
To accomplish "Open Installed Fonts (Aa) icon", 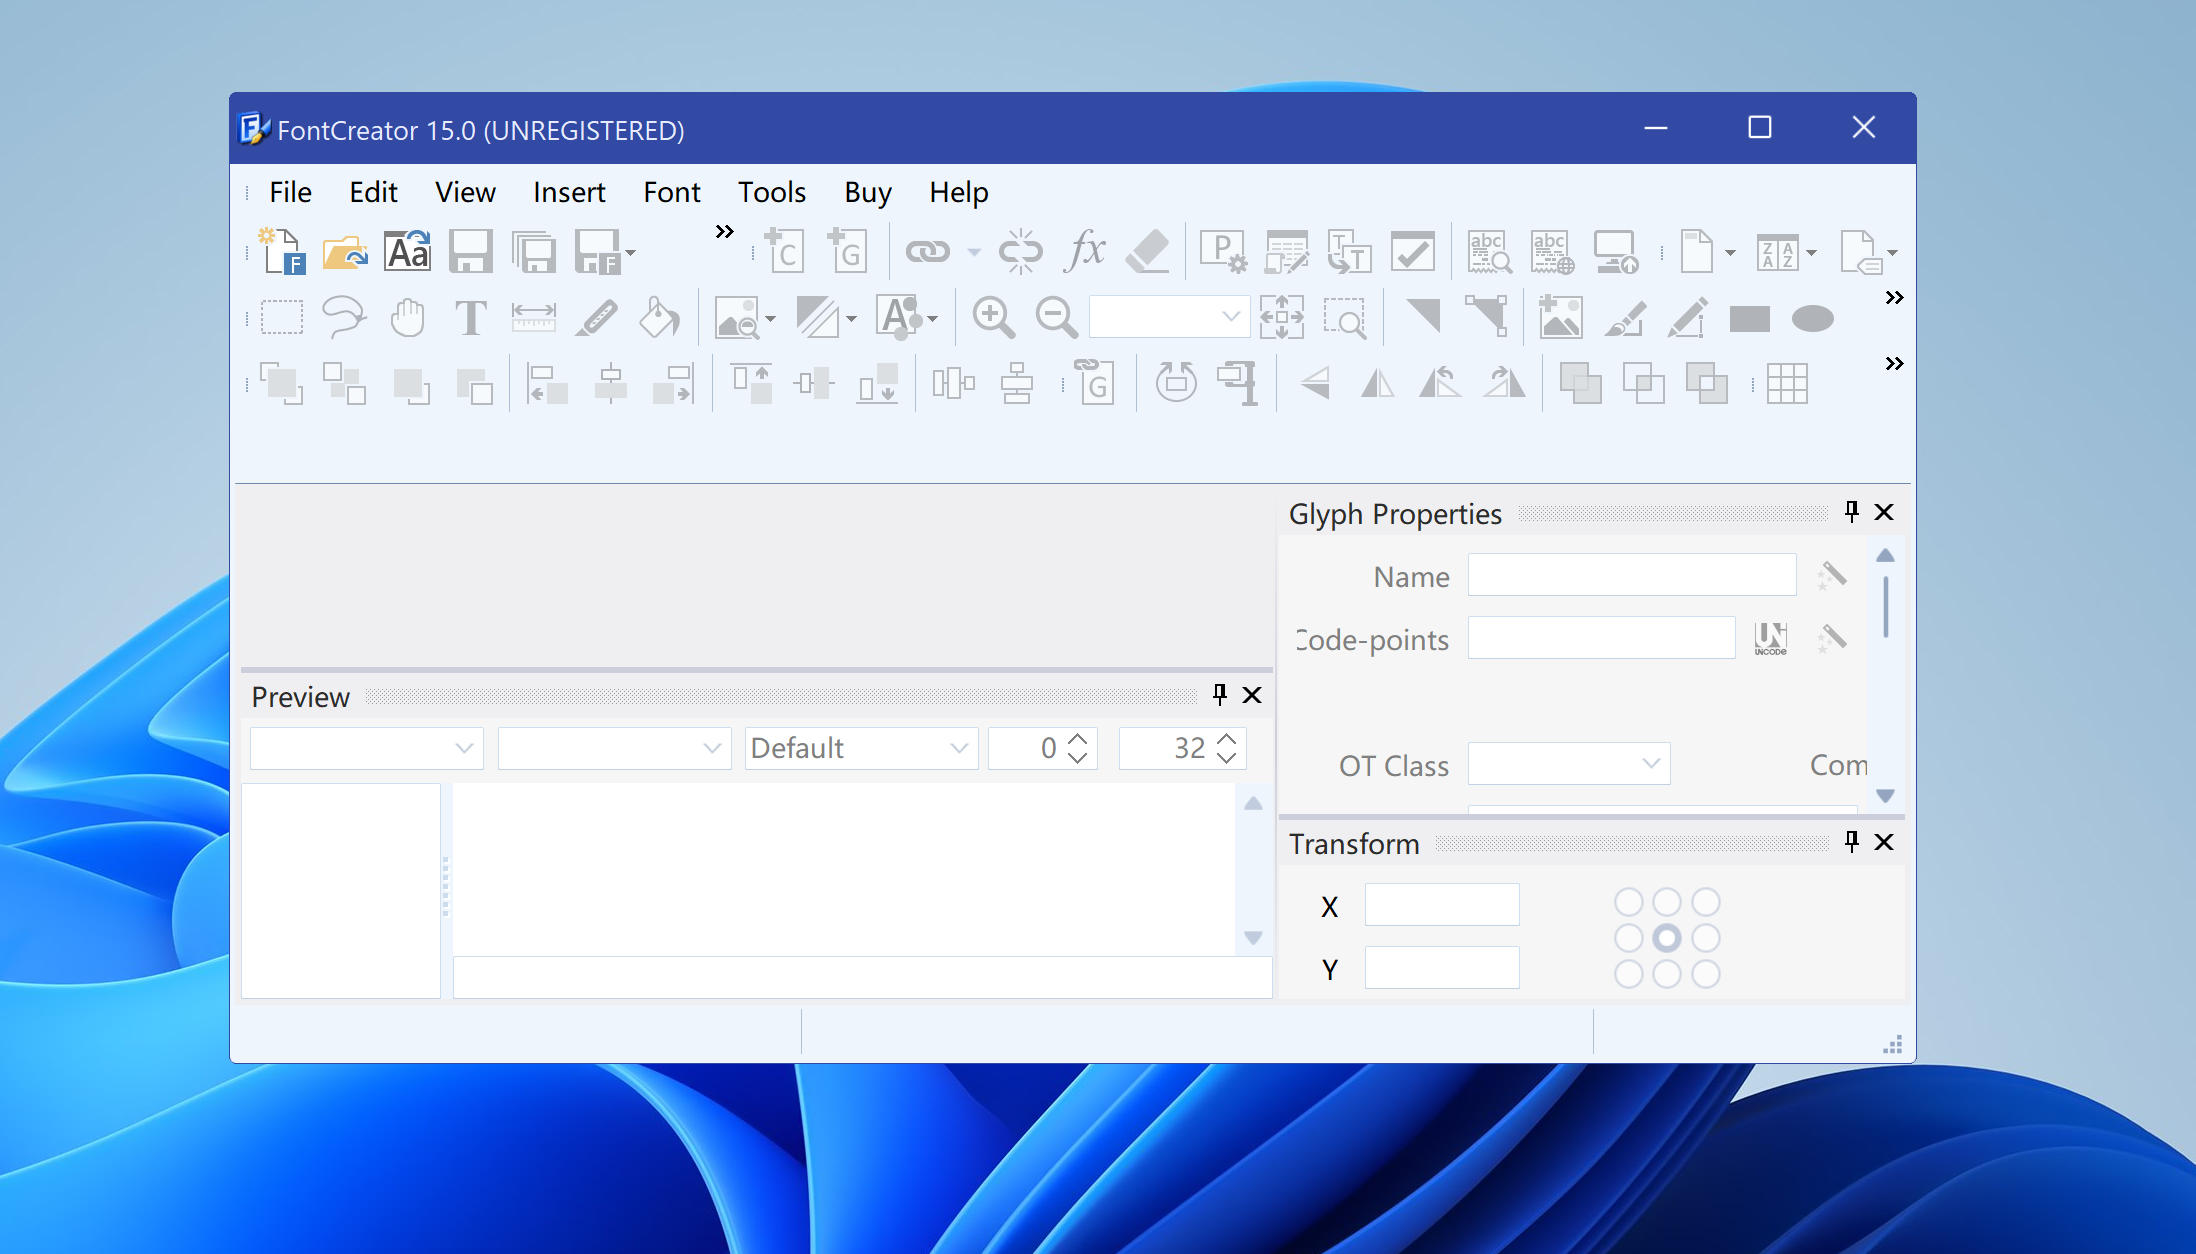I will click(x=408, y=252).
